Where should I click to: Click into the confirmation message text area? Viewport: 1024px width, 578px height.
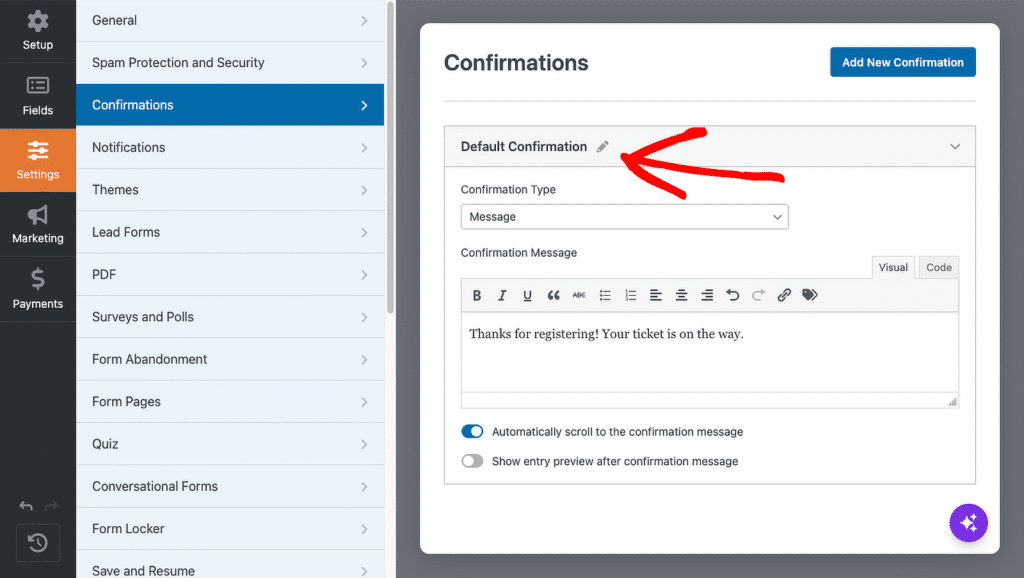tap(709, 352)
